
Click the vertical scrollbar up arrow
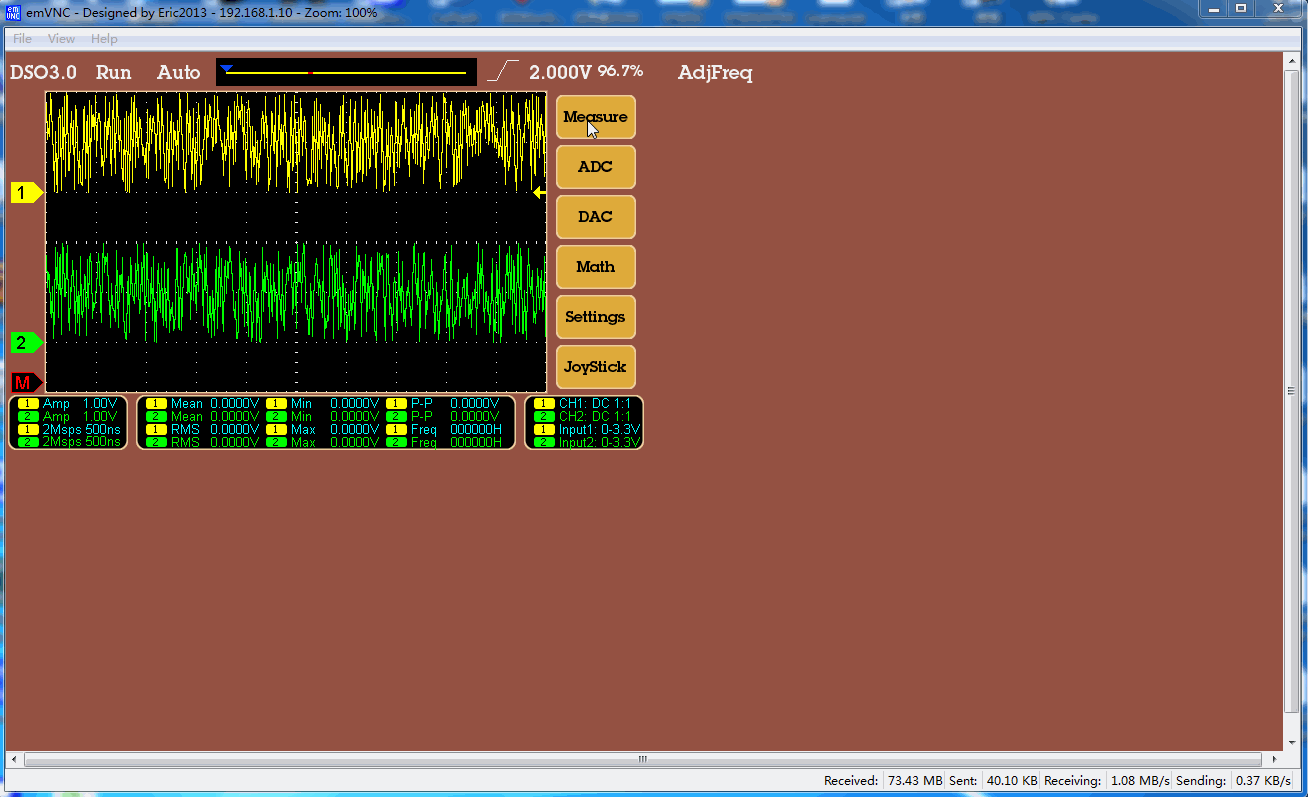click(1291, 59)
